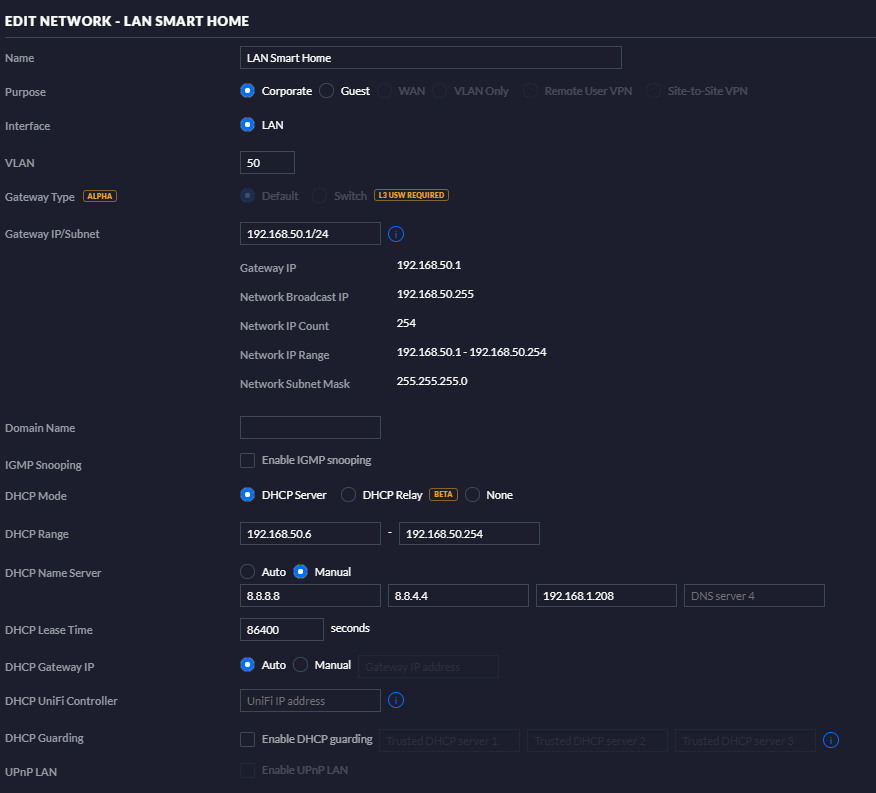This screenshot has width=876, height=793.
Task: Click the Network IP Range value
Action: coord(472,352)
